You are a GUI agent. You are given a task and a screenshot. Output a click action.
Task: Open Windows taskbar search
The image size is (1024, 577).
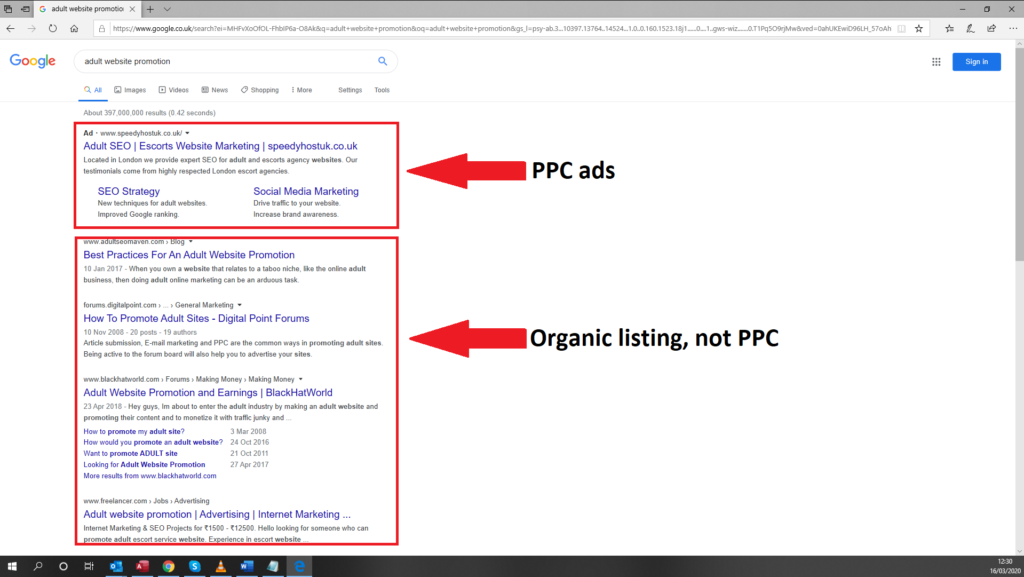(38, 566)
